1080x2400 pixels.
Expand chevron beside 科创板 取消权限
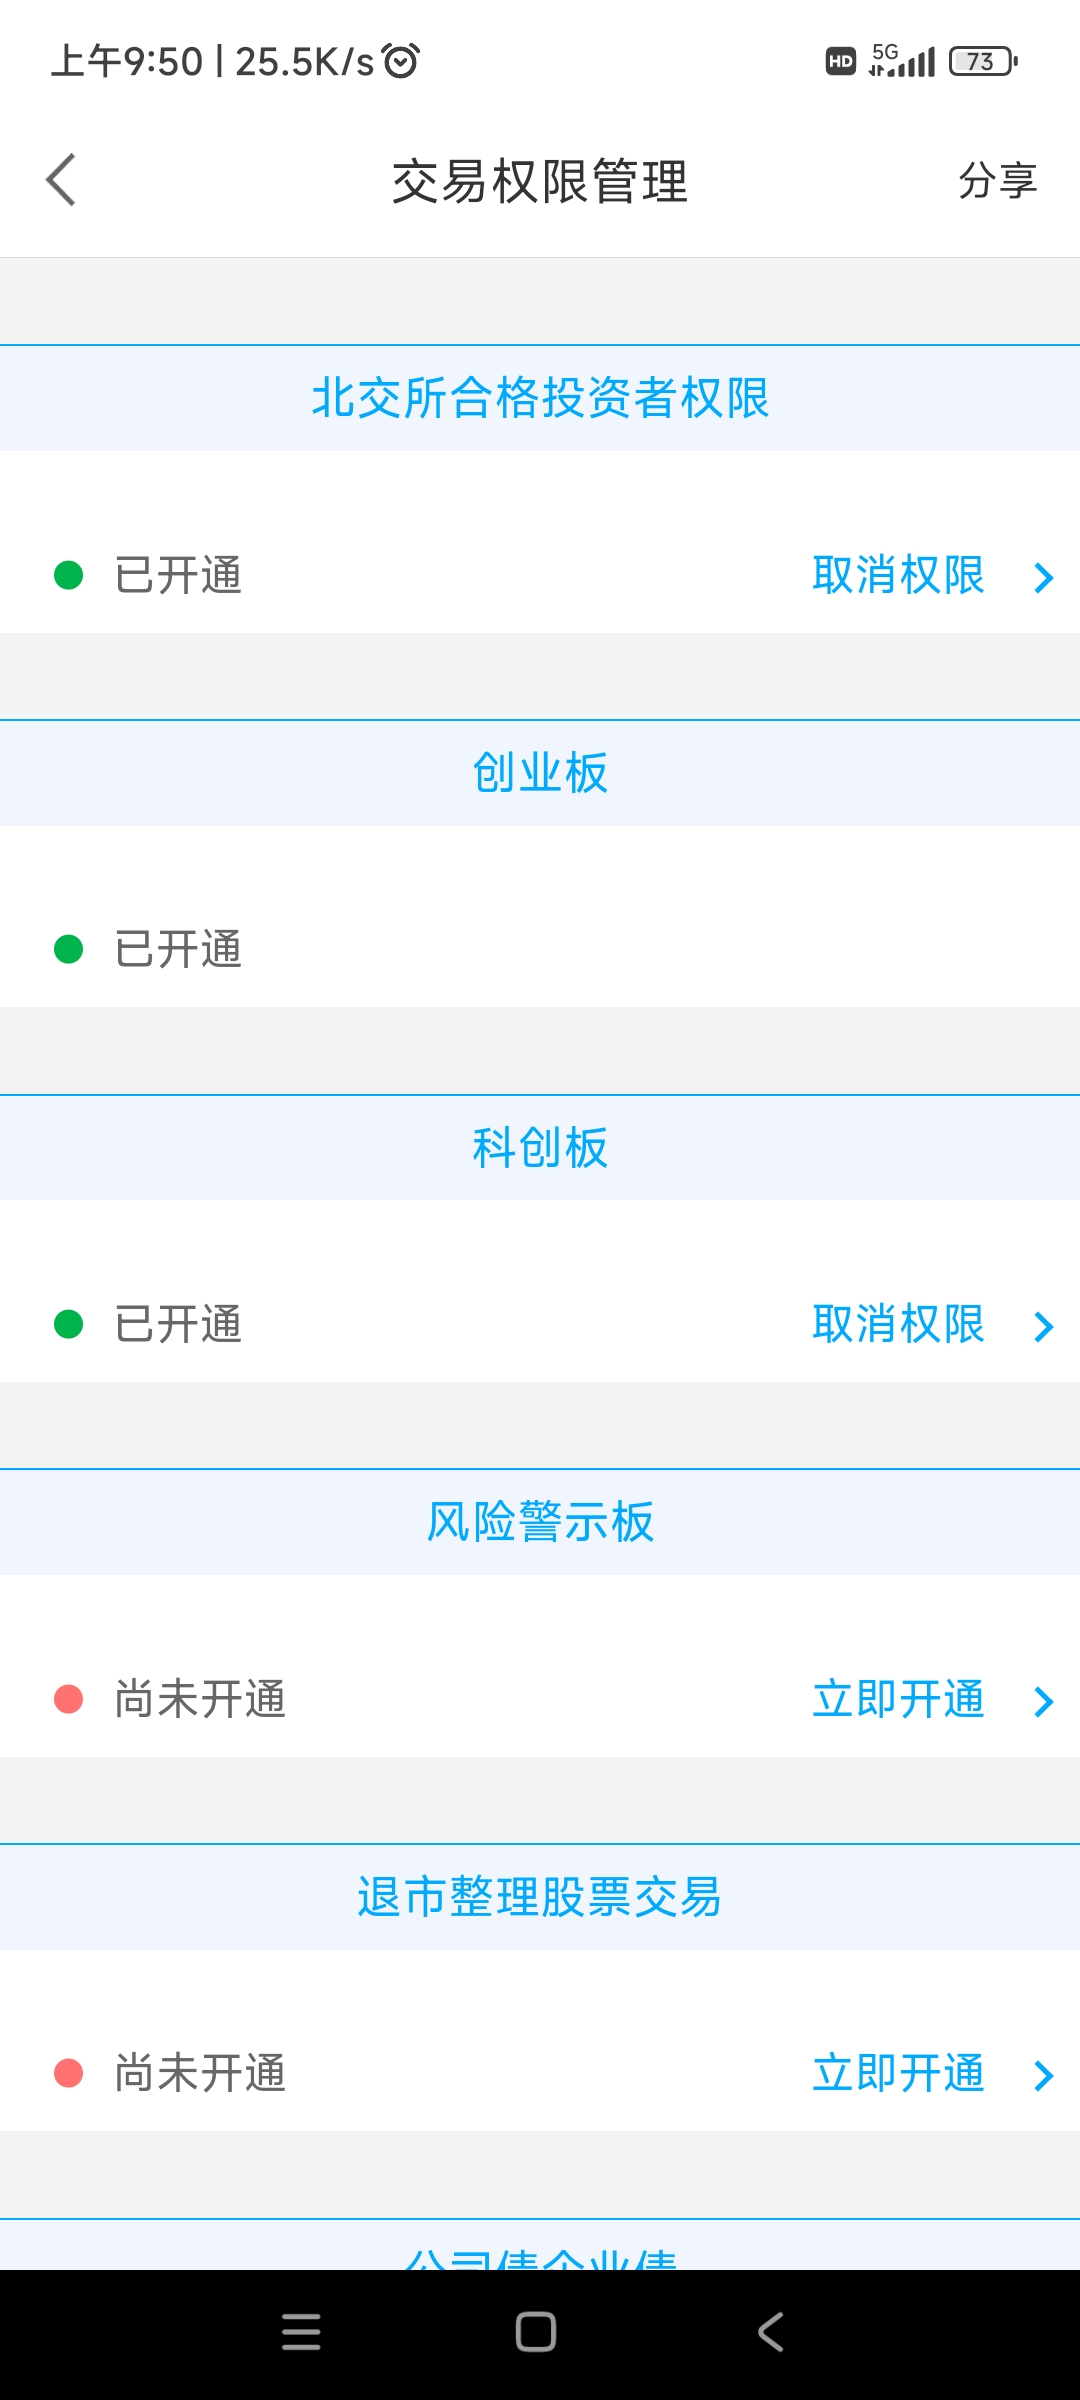click(1044, 1326)
